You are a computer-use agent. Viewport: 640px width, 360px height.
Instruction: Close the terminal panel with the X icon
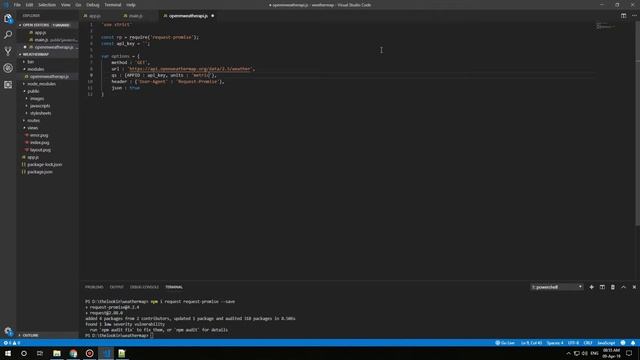(634, 287)
